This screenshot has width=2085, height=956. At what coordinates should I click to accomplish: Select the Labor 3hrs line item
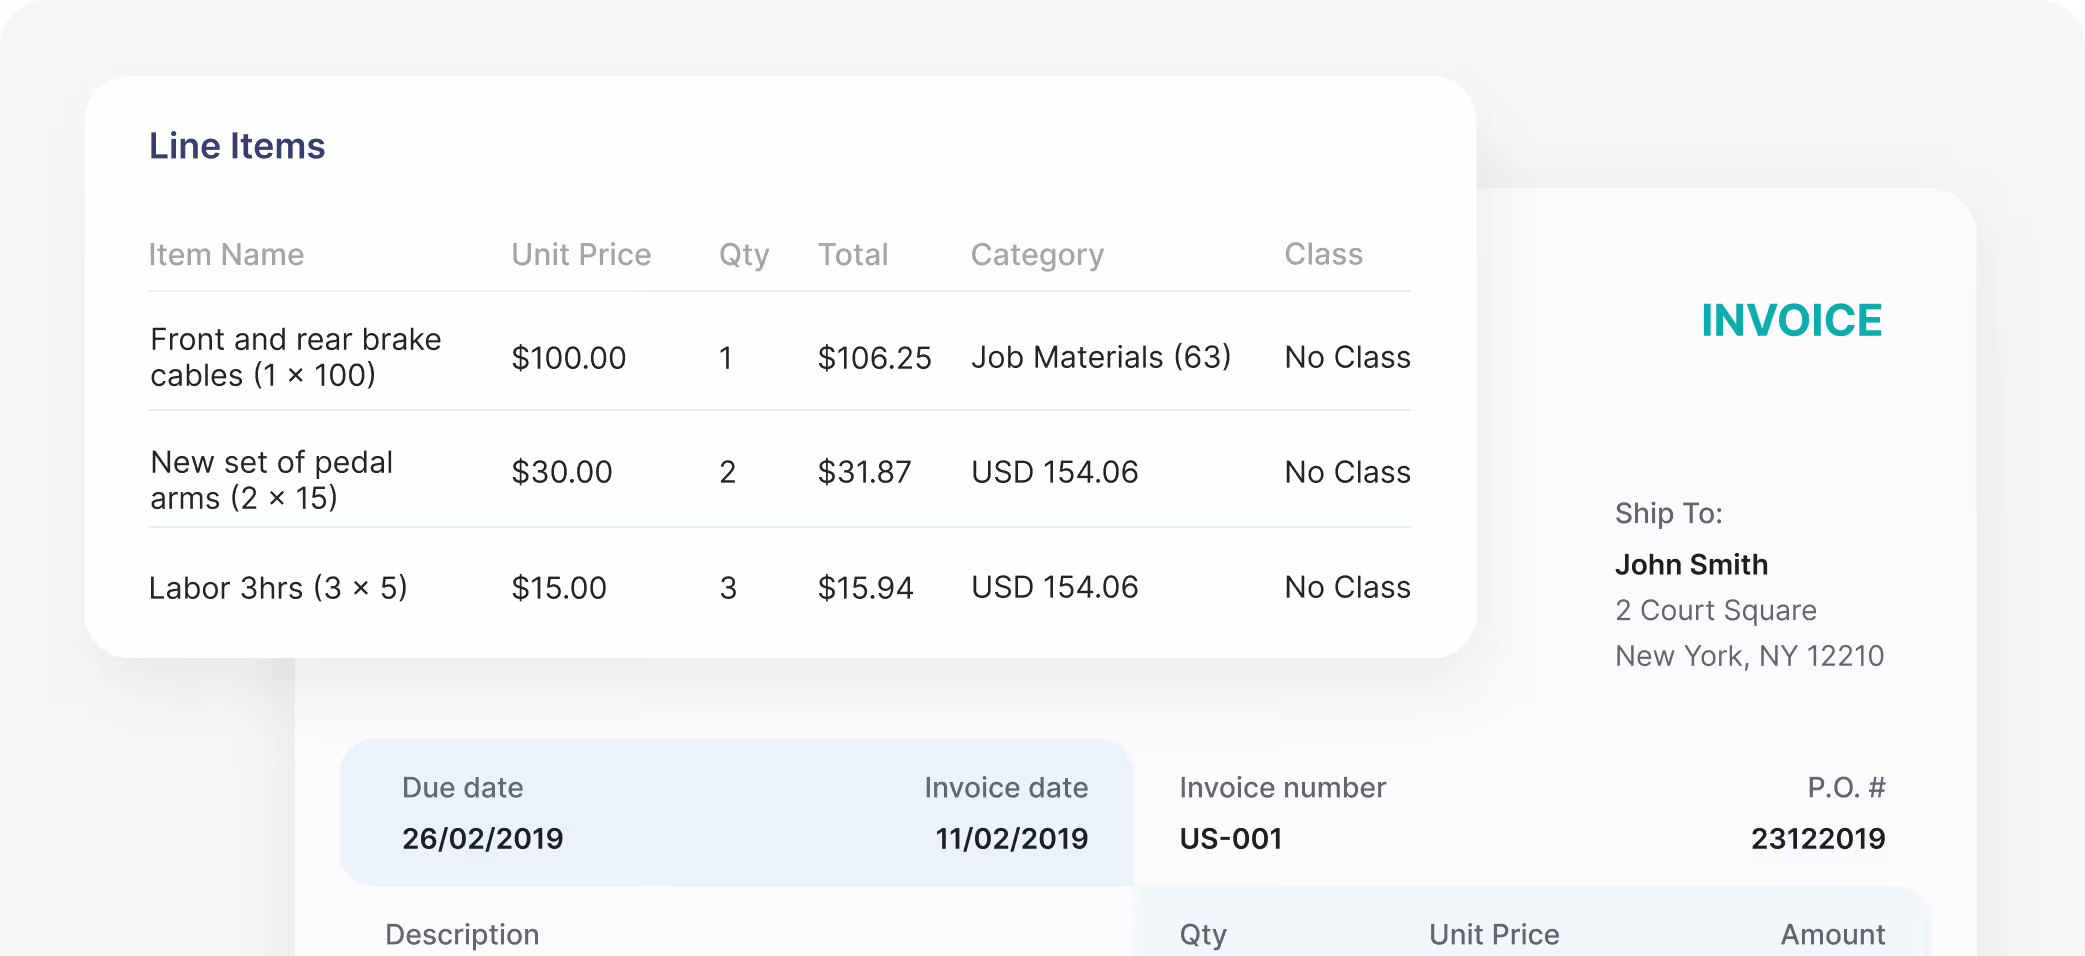(x=278, y=588)
